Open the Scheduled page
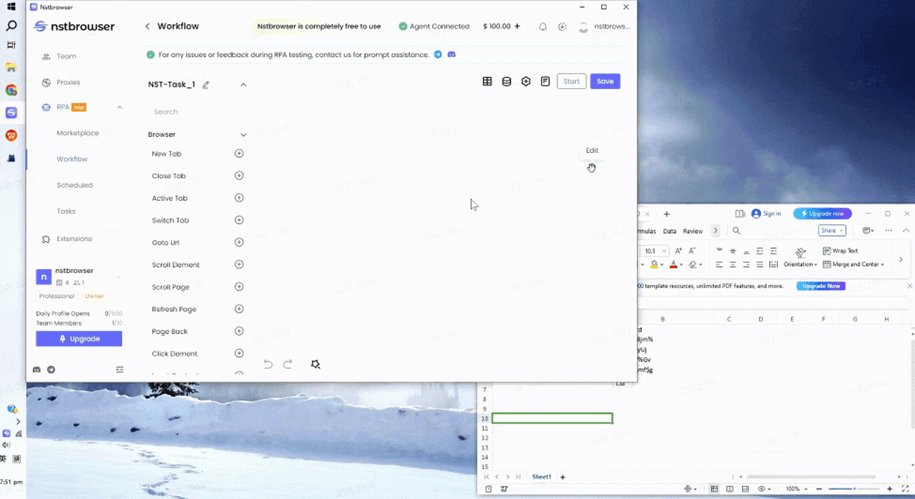The width and height of the screenshot is (915, 499). pos(75,185)
